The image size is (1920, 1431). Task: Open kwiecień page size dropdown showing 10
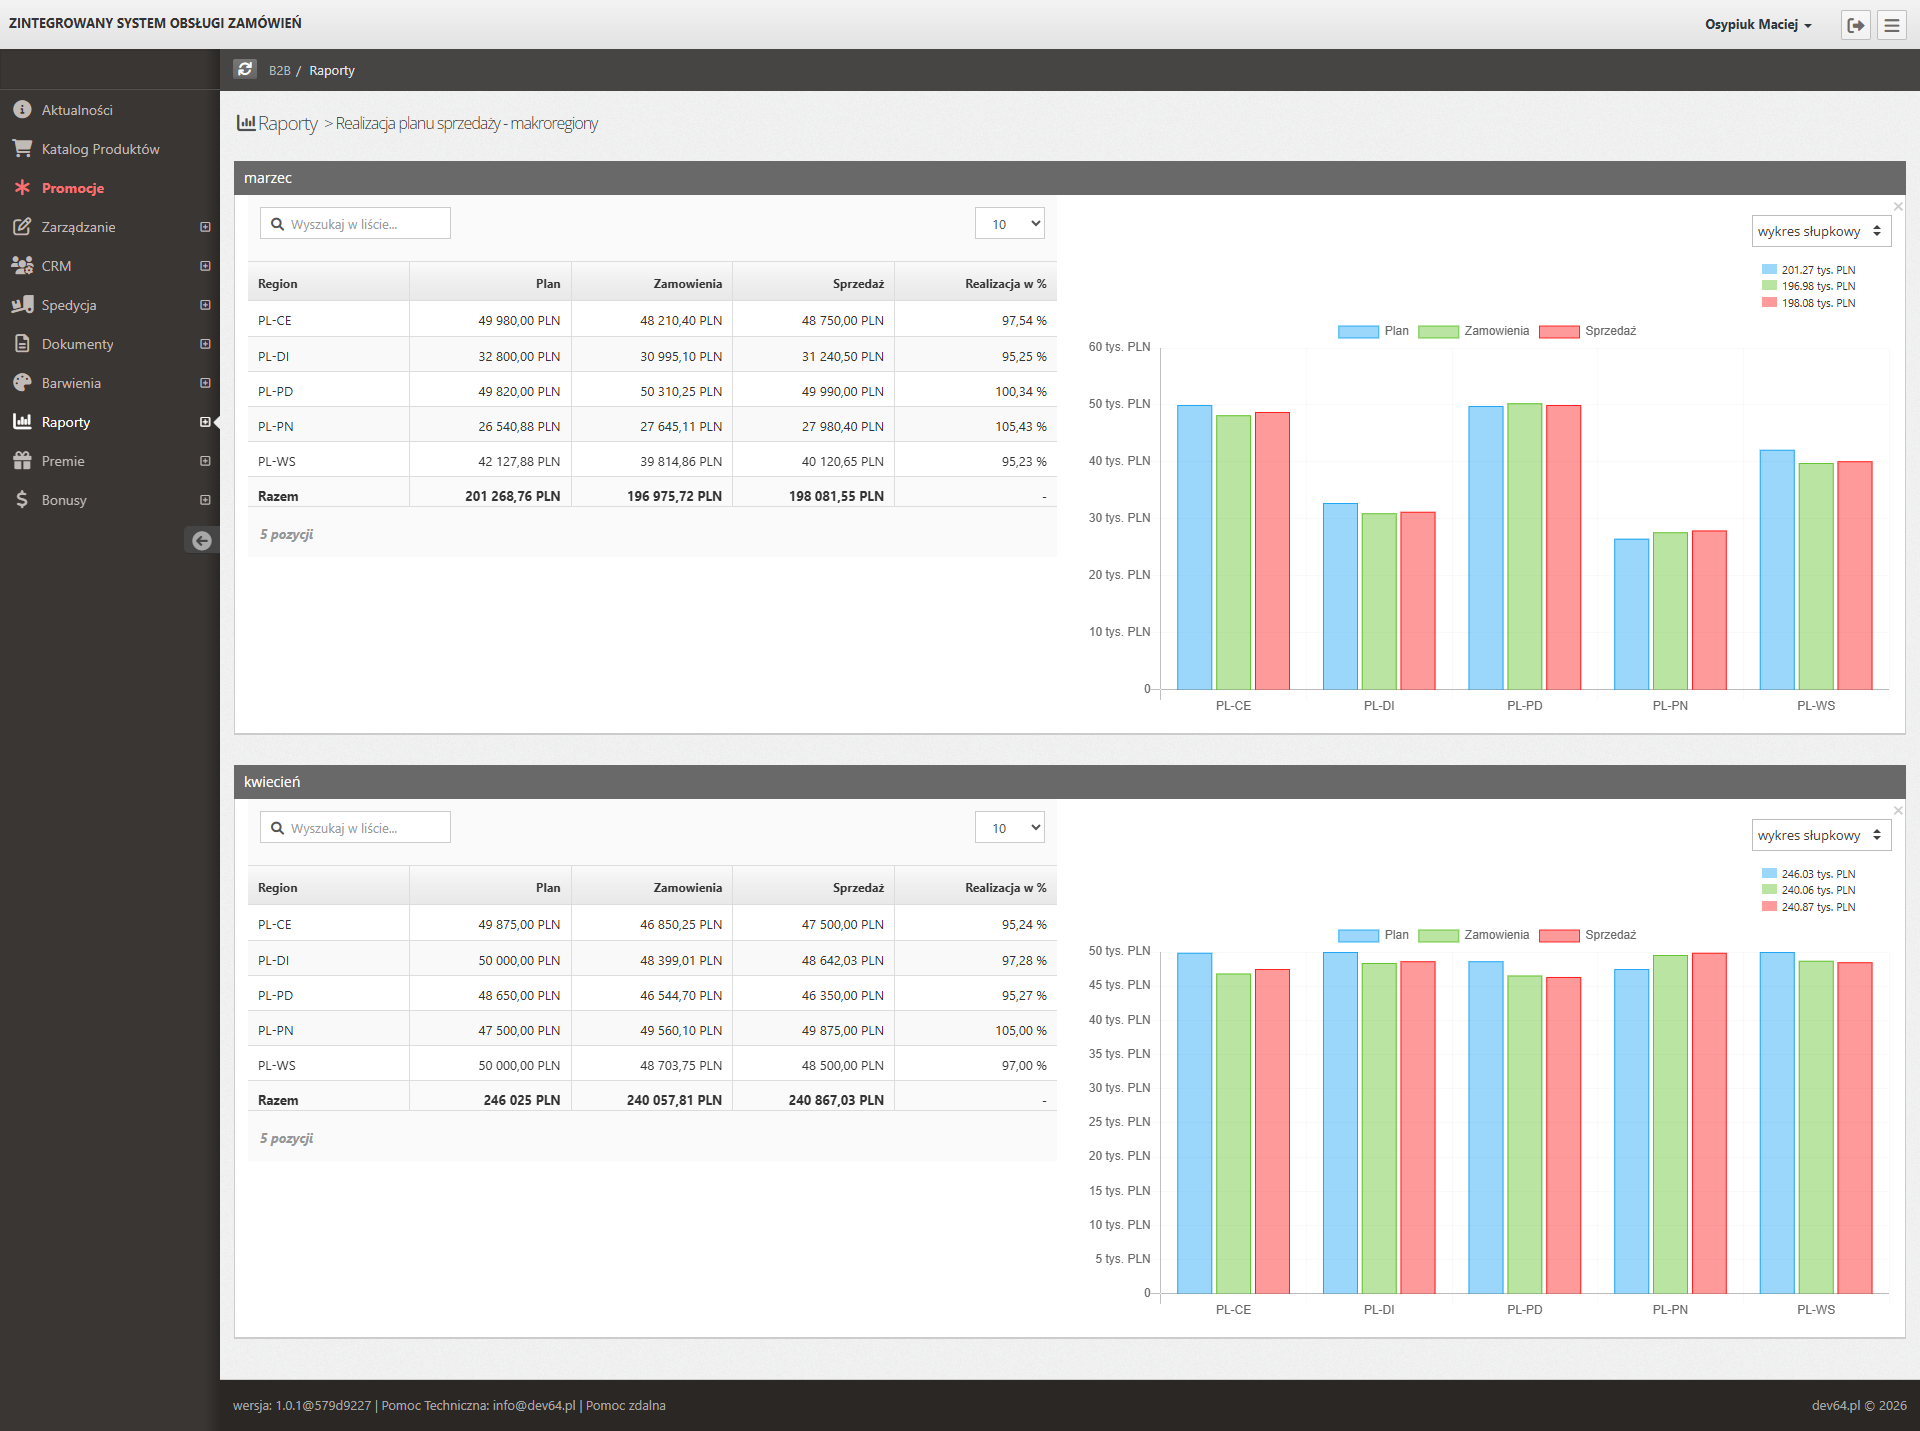pos(1010,828)
